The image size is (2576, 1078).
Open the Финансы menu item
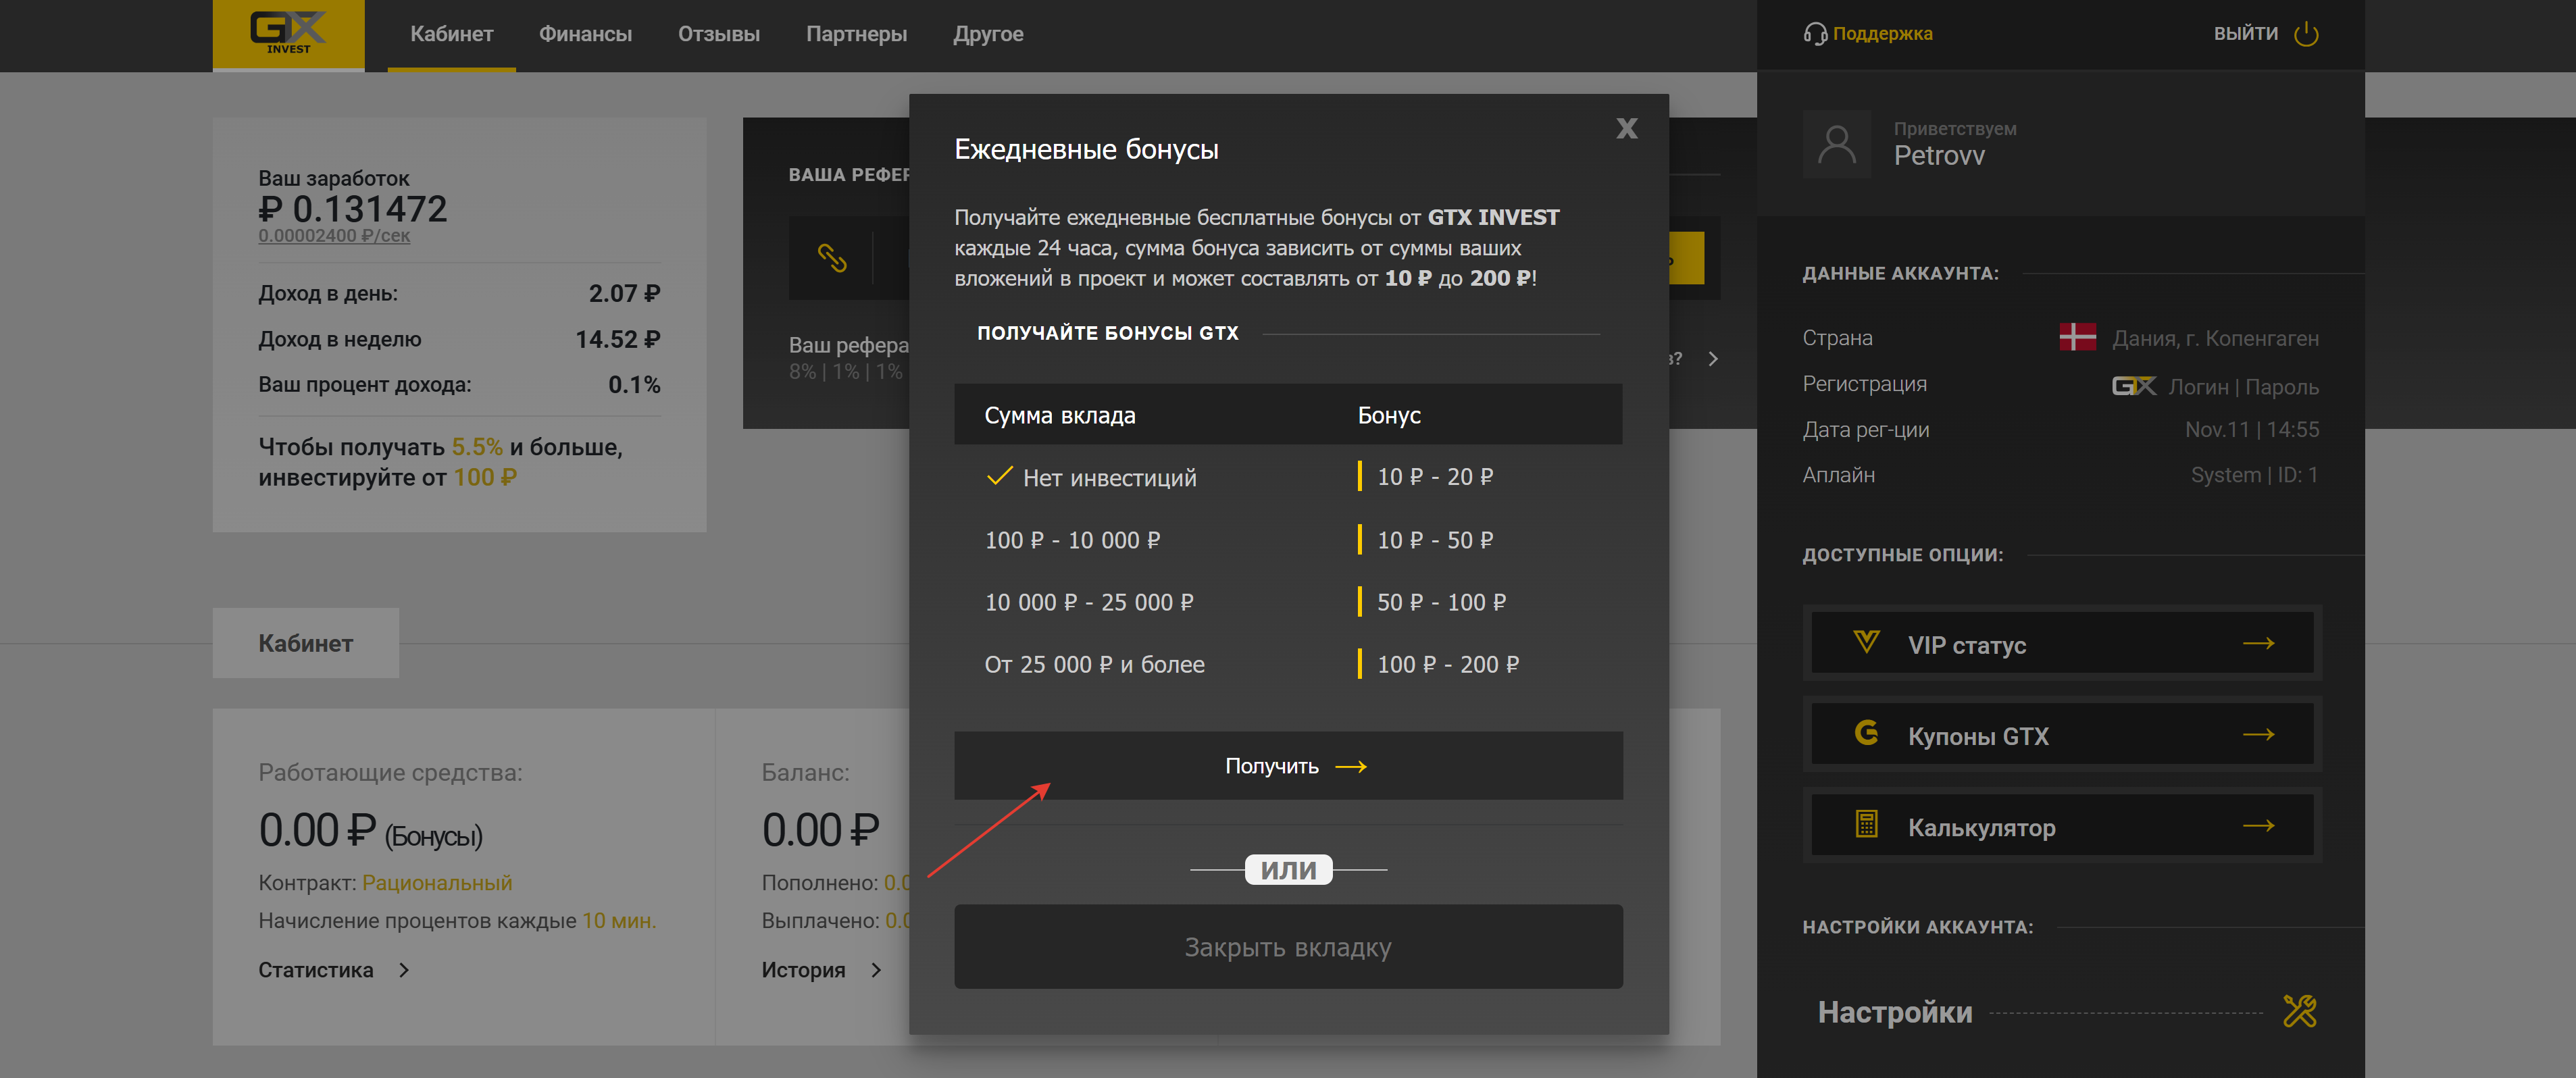click(585, 34)
